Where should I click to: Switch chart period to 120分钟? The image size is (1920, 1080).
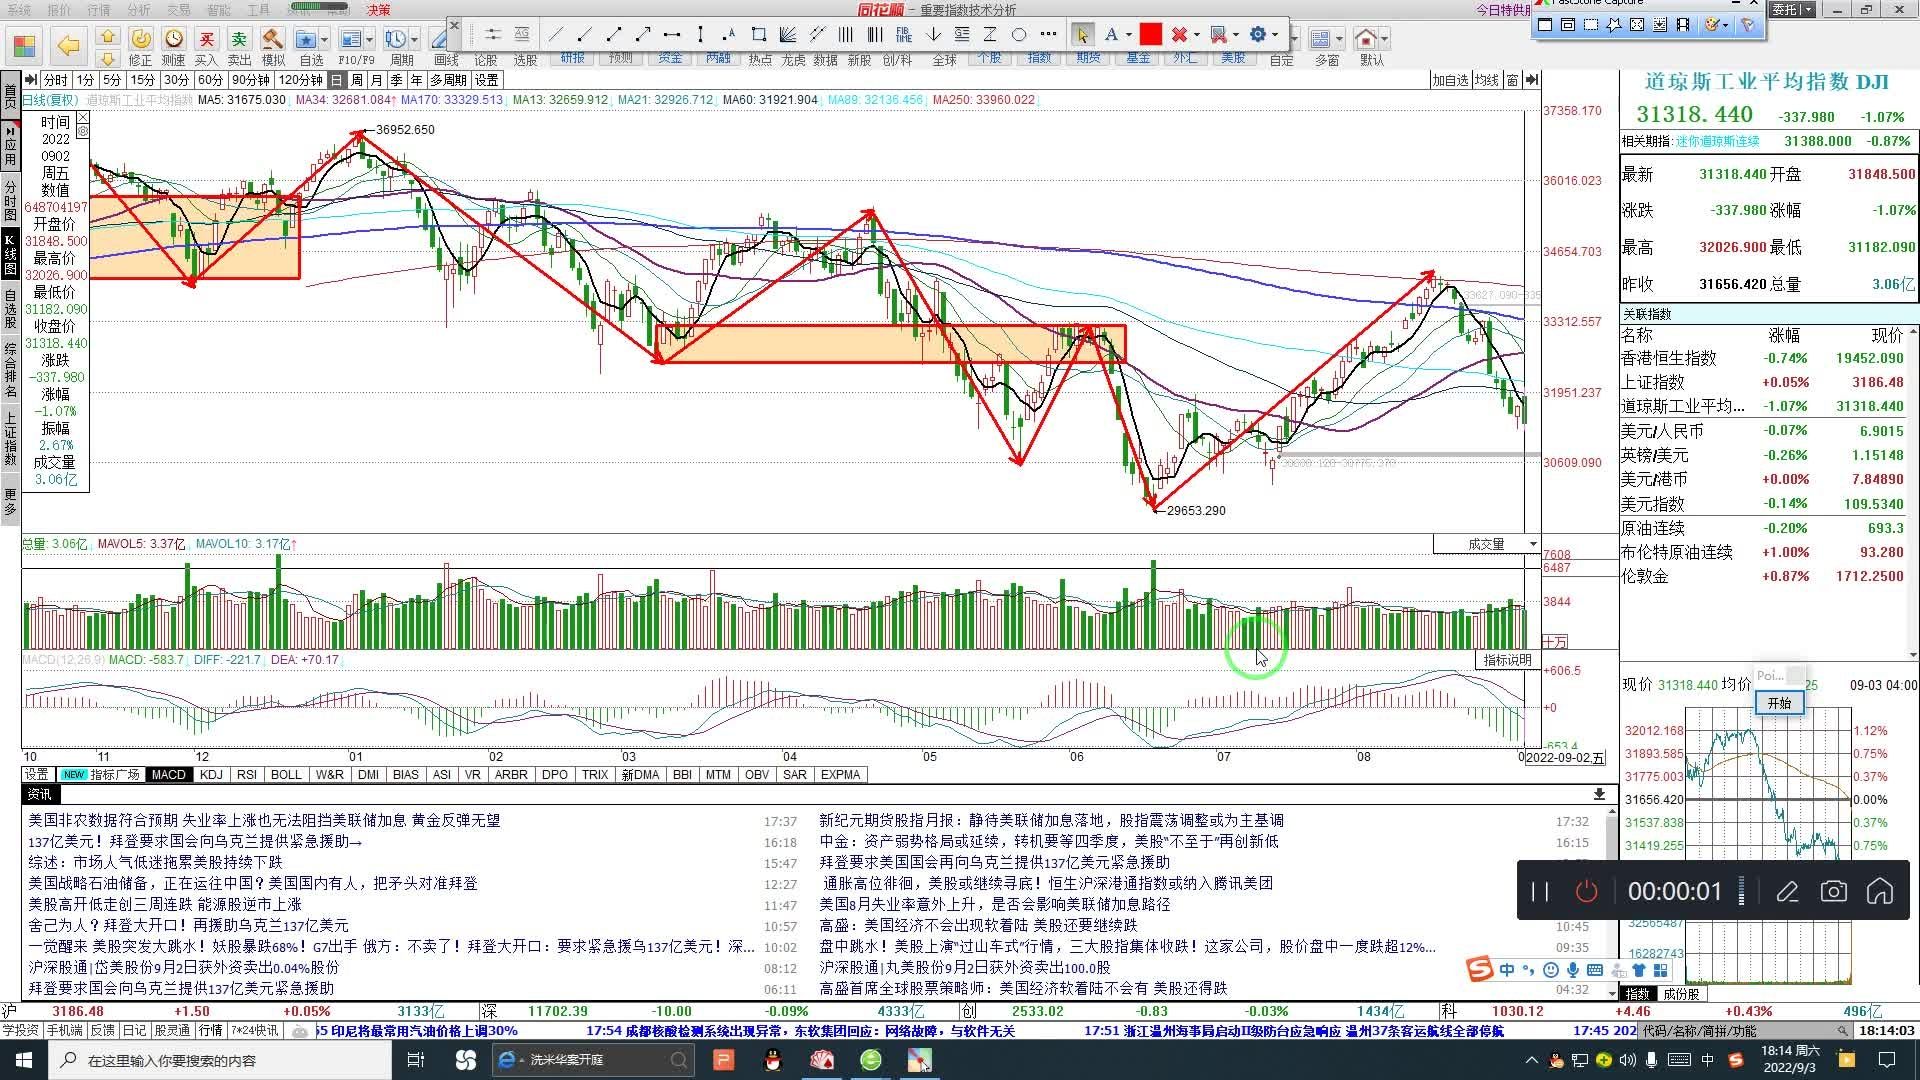(301, 80)
